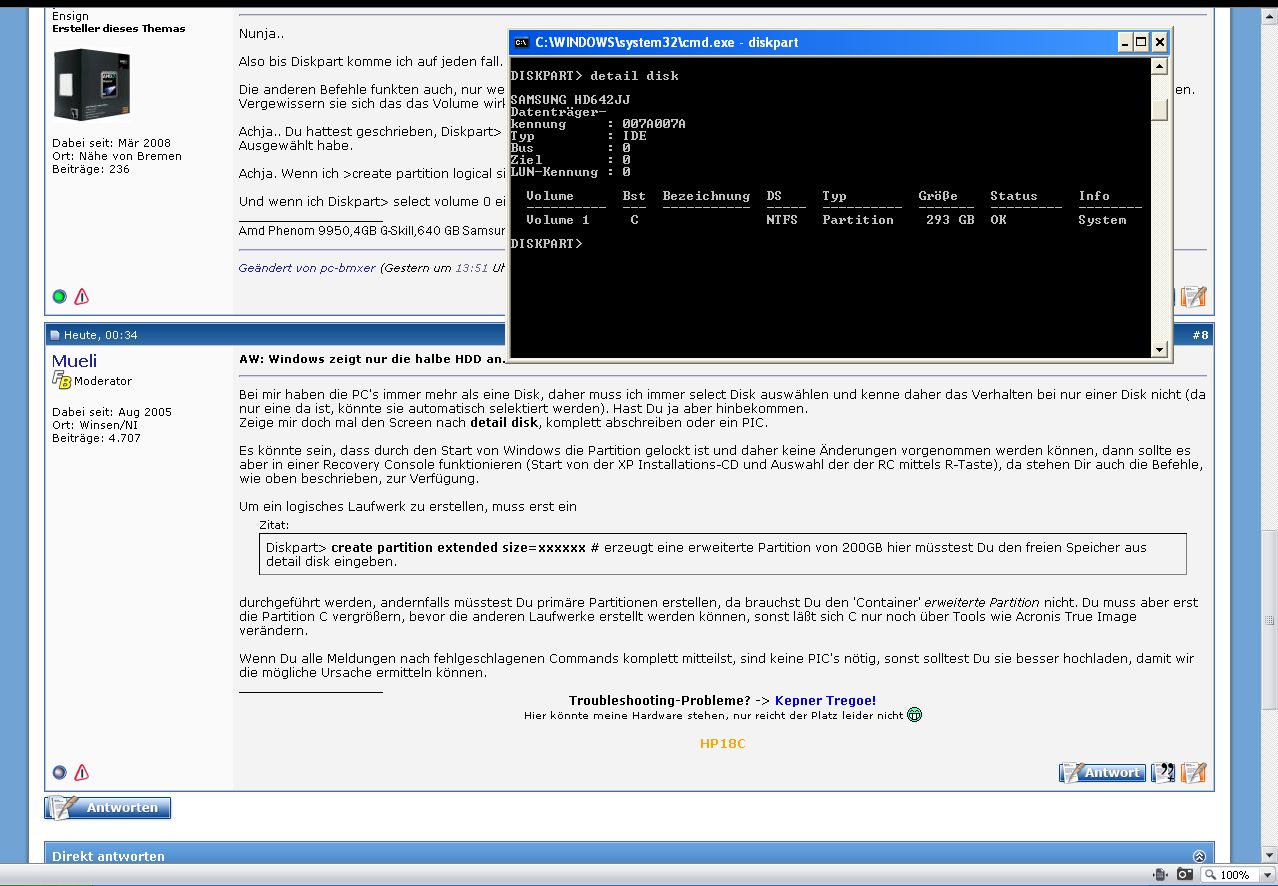Click the 'Volume 1' row in diskpart output
The image size is (1278, 886).
pos(826,220)
